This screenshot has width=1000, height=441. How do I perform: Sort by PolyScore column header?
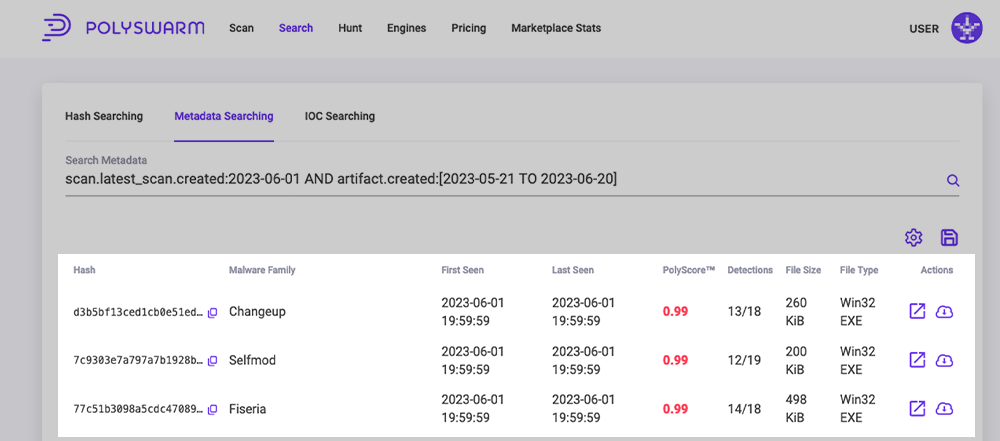[x=689, y=270]
